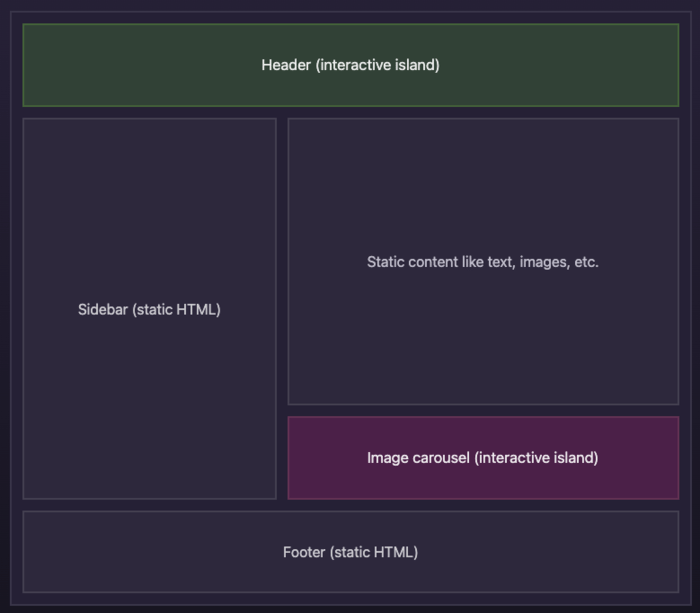This screenshot has height=613, width=700.
Task: Click the word 'images' in the static content label
Action: [x=542, y=262]
